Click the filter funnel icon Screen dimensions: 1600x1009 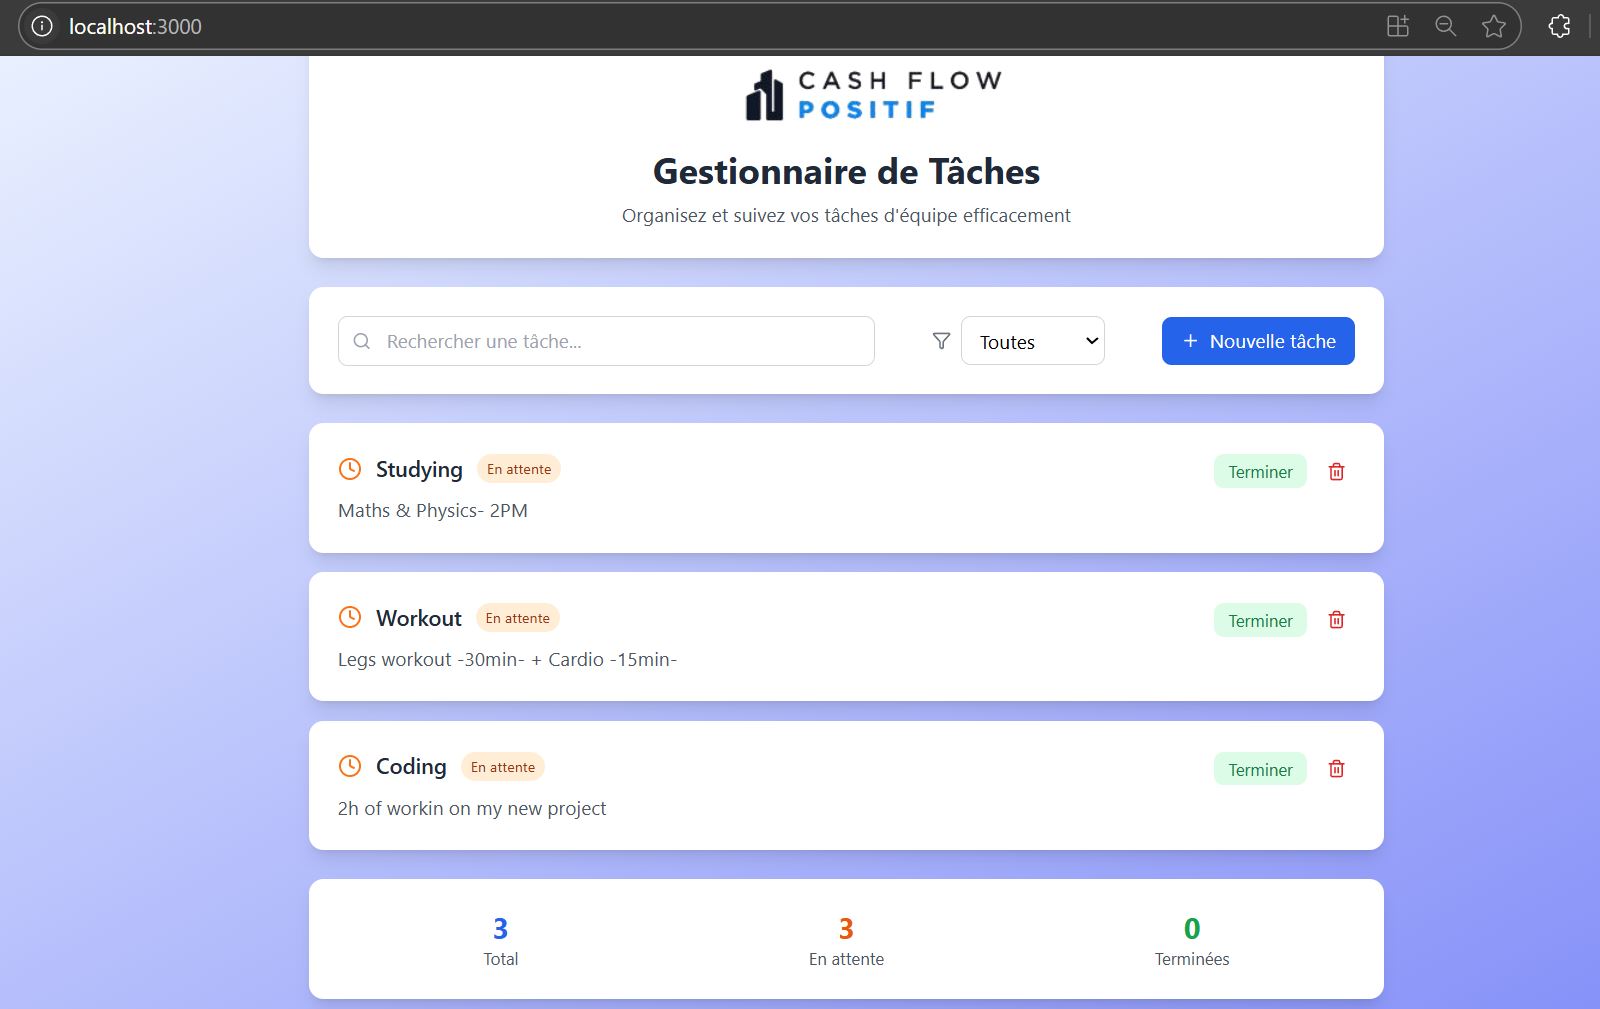[940, 340]
